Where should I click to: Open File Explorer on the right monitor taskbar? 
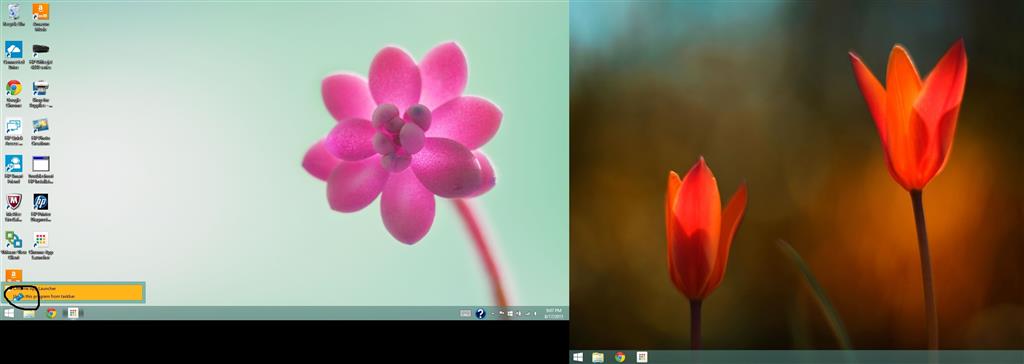(598, 357)
